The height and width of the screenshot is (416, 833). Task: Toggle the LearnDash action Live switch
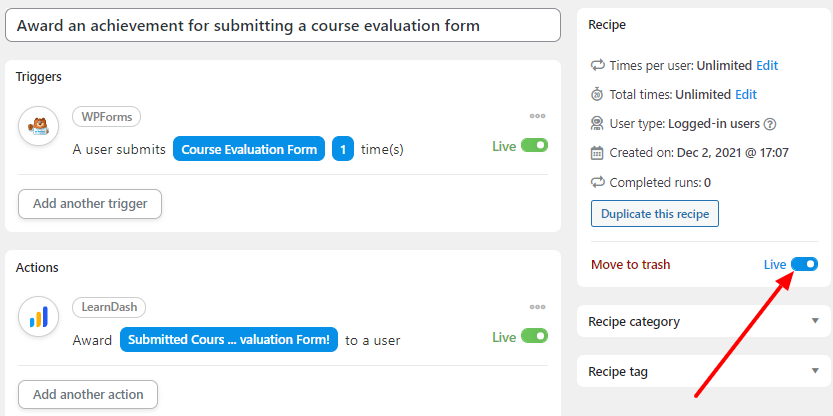coord(535,337)
